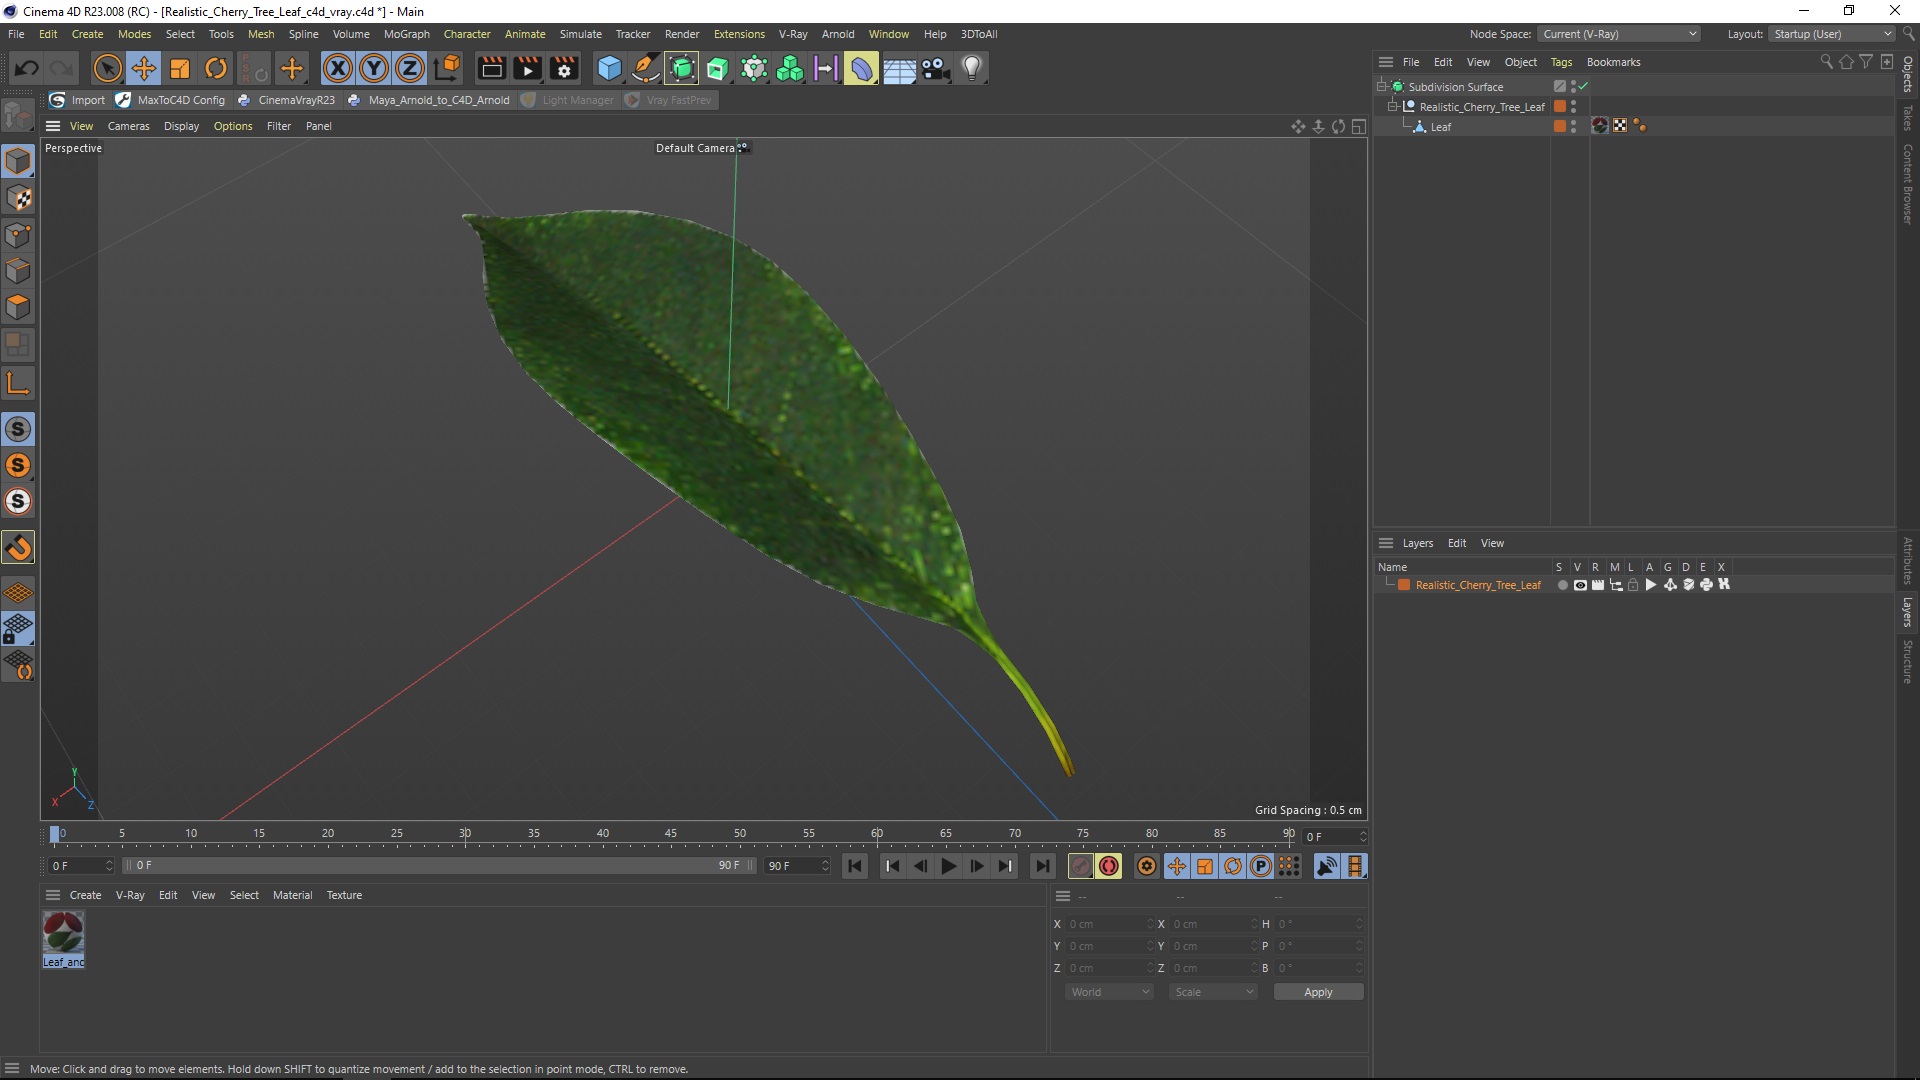Open the Scale mode dropdown
This screenshot has height=1080, width=1920.
click(1213, 992)
